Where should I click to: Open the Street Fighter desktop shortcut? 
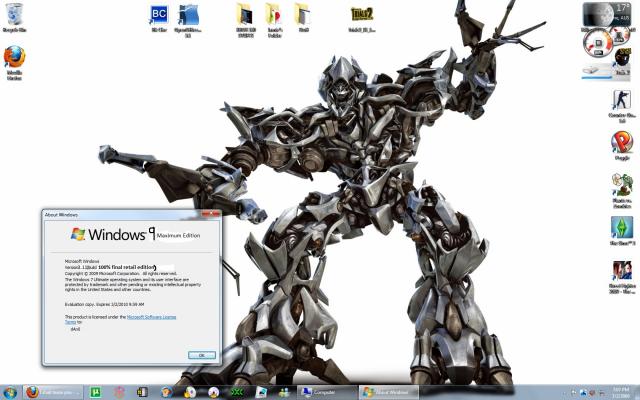[622, 277]
